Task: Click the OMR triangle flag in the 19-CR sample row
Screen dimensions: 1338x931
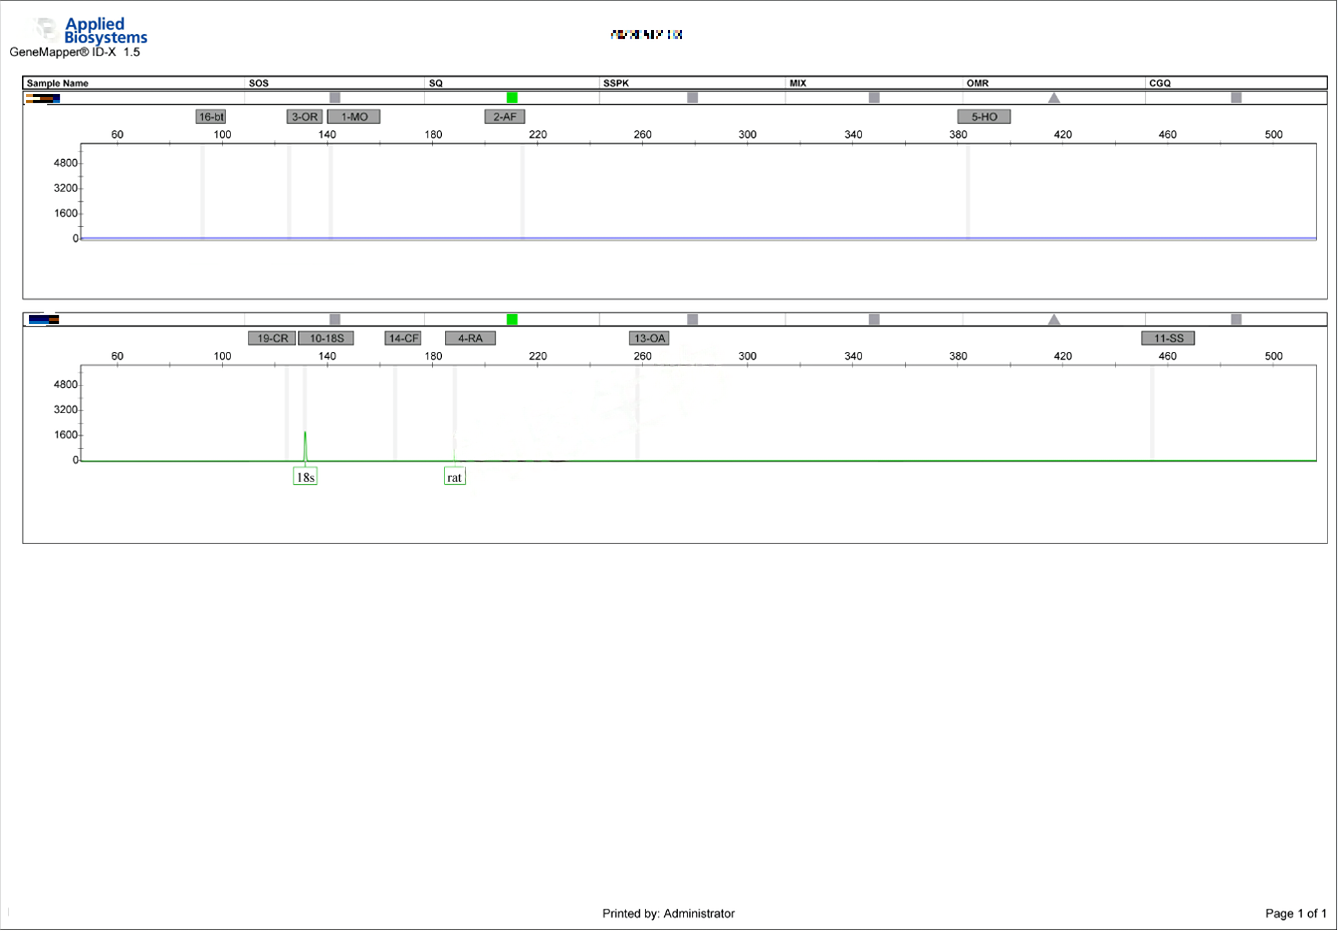Action: (1054, 320)
